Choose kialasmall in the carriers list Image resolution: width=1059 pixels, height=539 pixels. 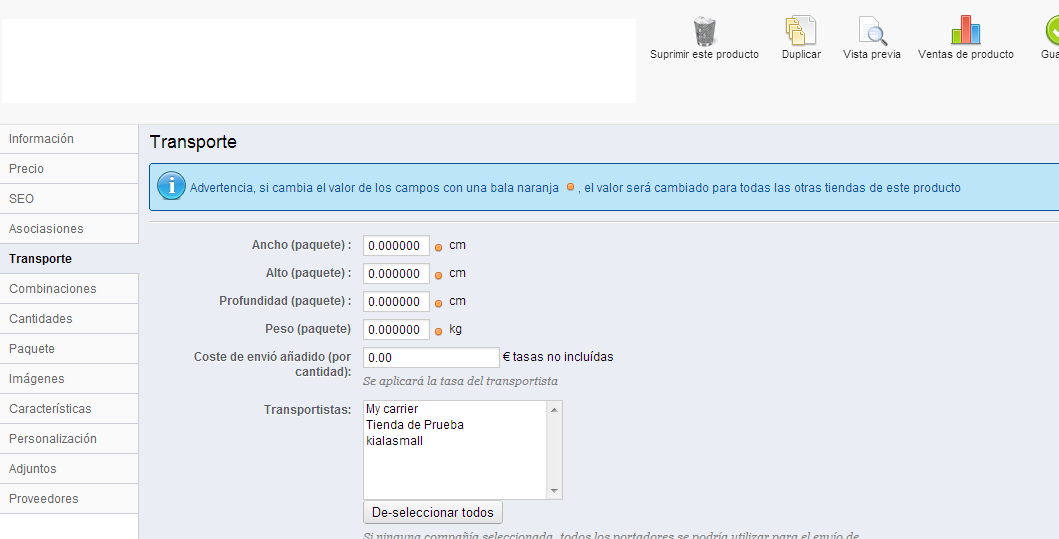click(394, 441)
